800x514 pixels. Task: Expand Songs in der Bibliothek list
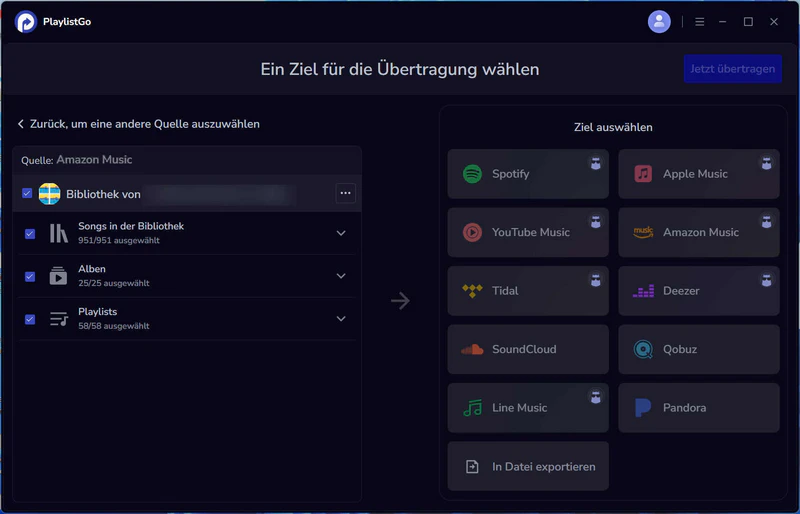341,233
